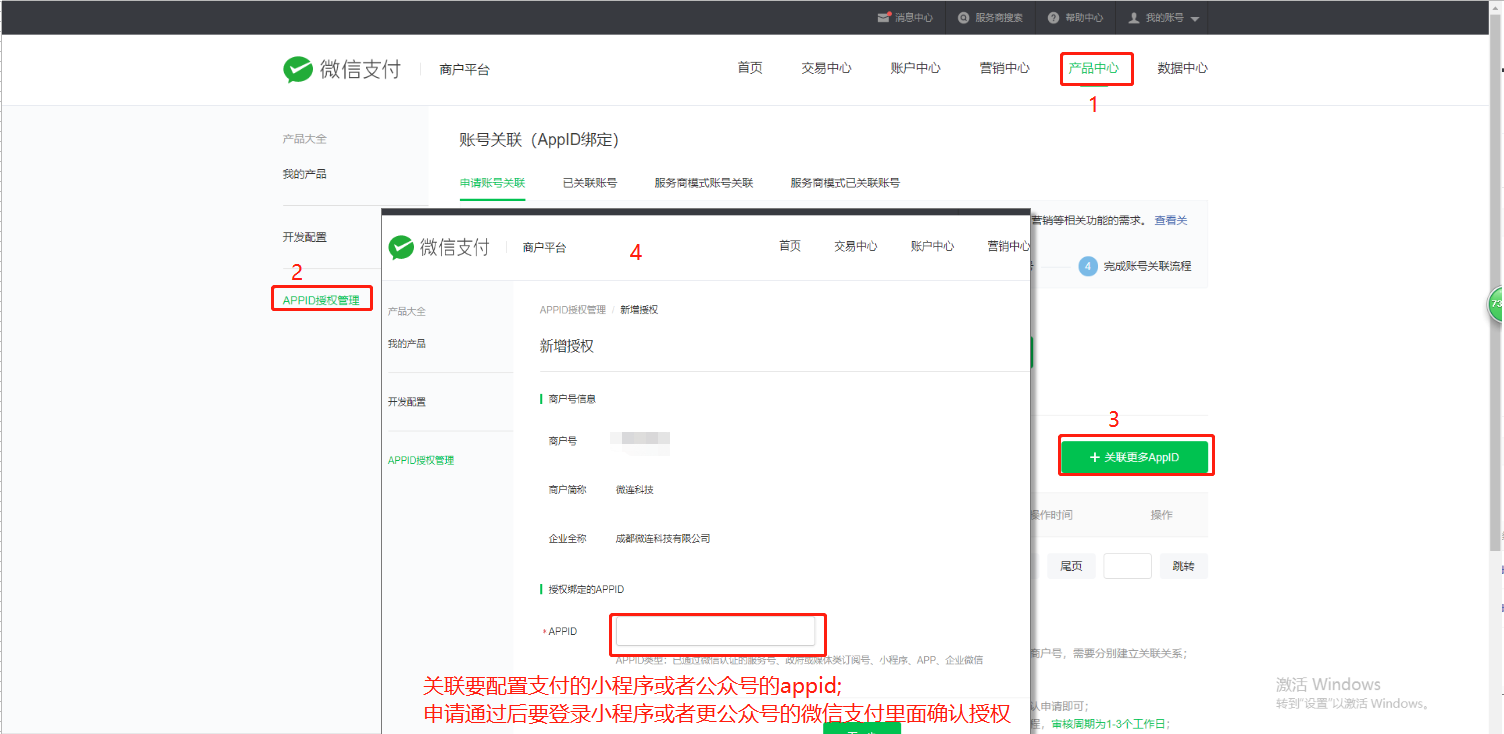Screen dimensions: 1504x734
Task: Click the APPID text input field
Action: (715, 631)
